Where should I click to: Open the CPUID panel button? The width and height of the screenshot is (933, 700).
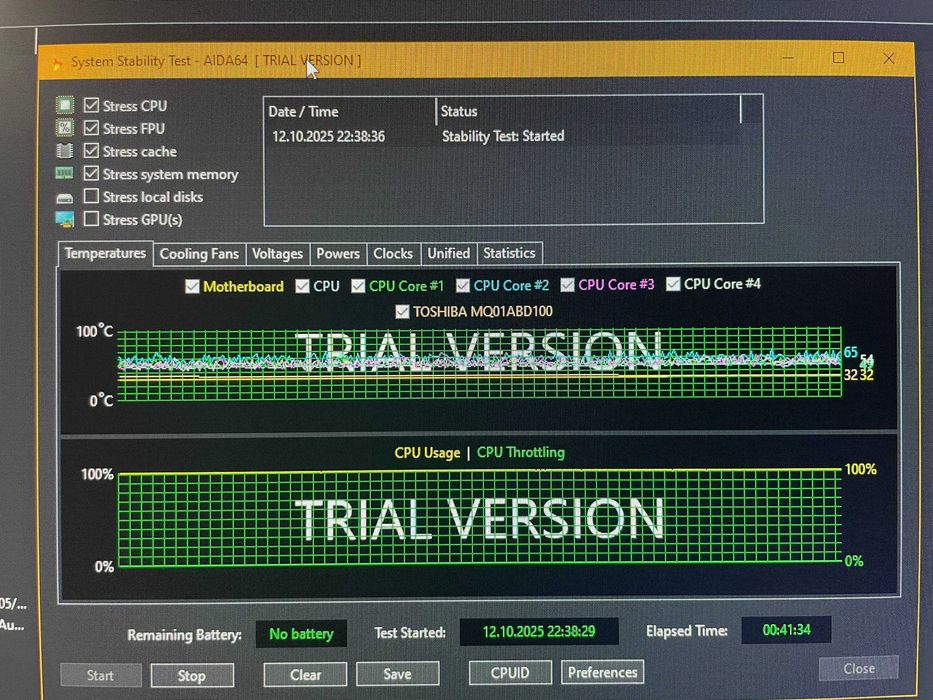(510, 673)
